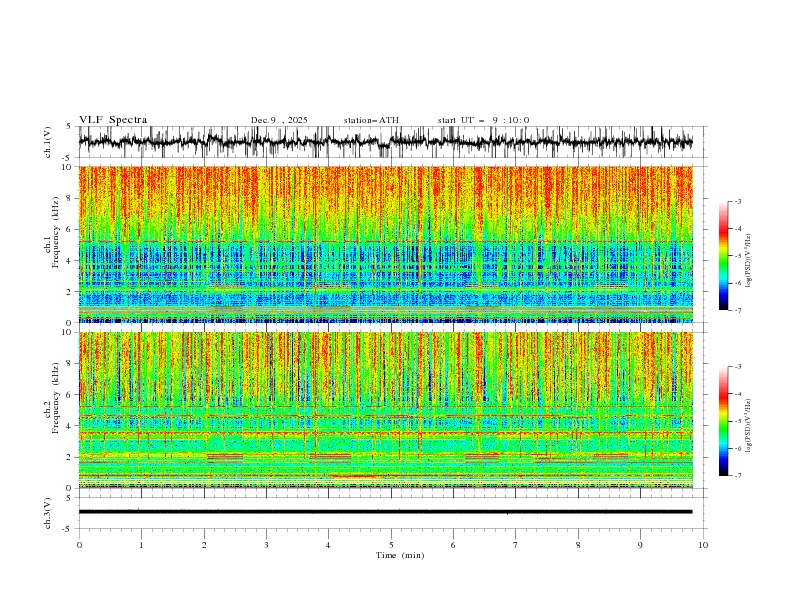This screenshot has height=612, width=792.
Task: Click the "-3" label on ch.2 color bar
Action: pos(738,367)
